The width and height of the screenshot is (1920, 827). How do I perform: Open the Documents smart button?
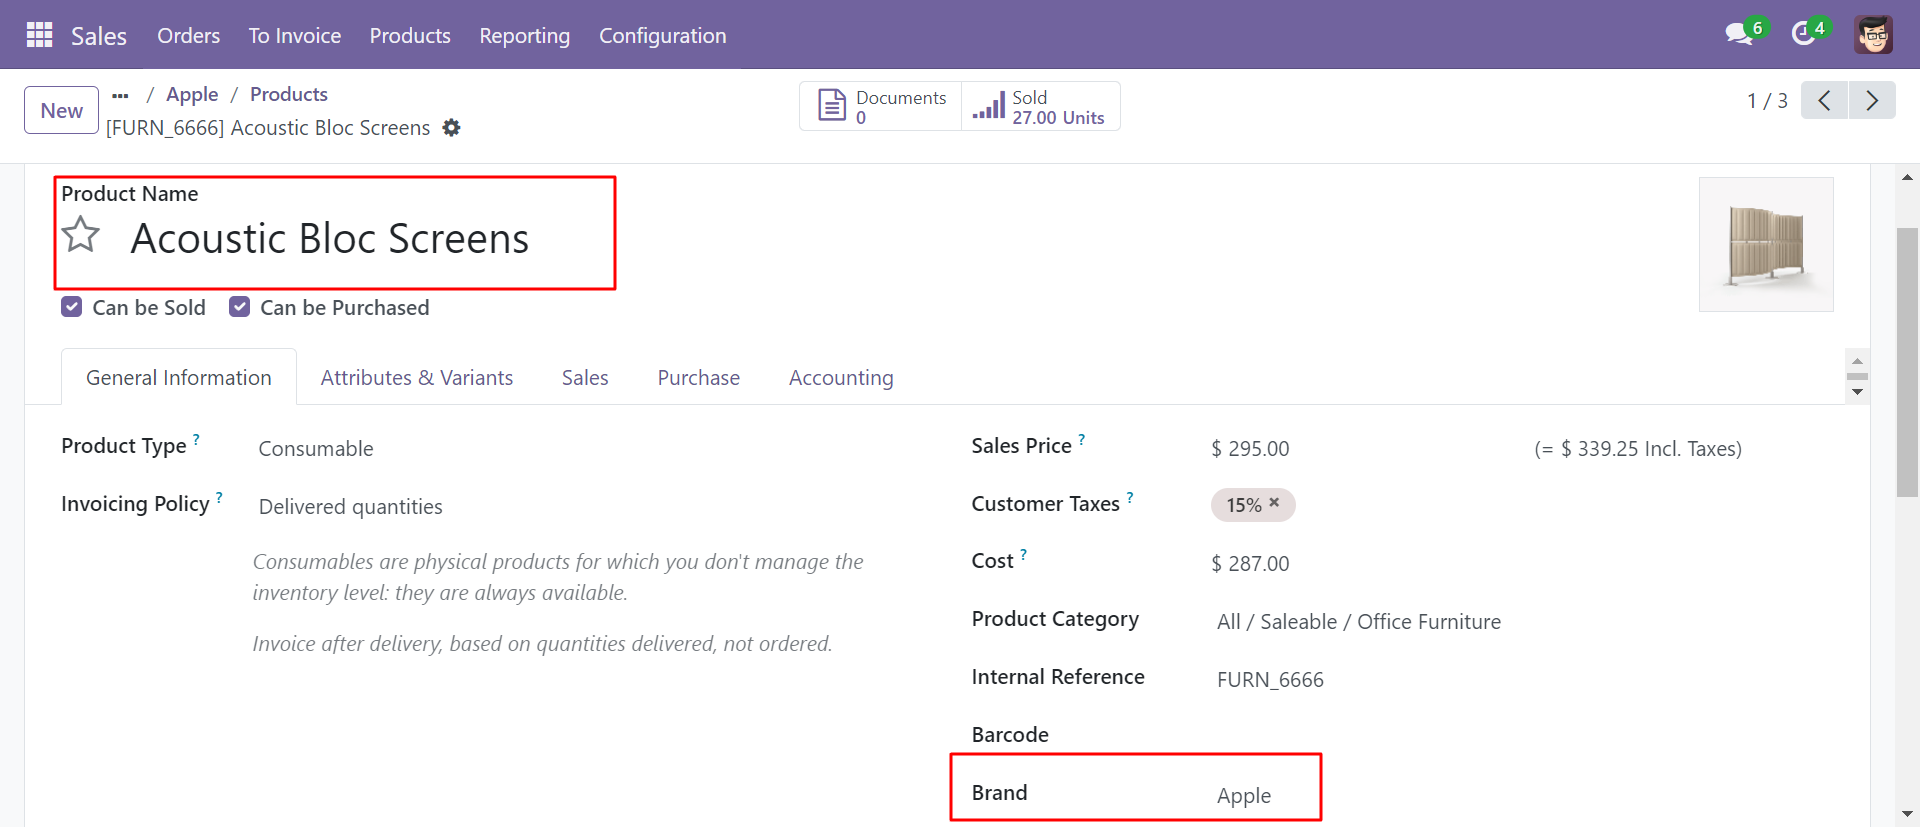[881, 106]
